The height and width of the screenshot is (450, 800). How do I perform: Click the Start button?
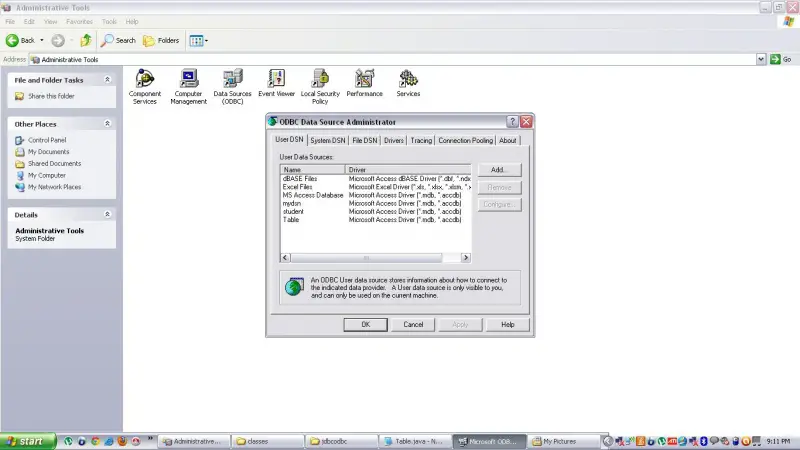coord(28,441)
